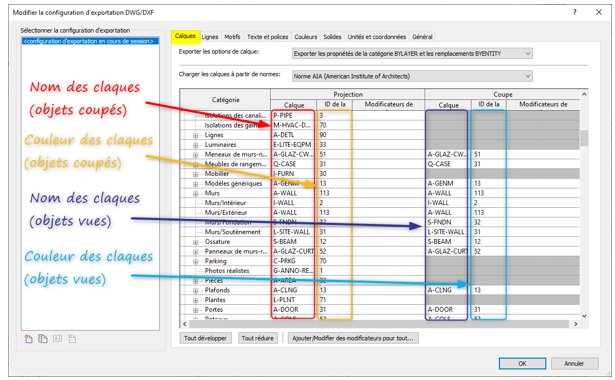Viewport: 615px width, 380px height.
Task: Expand the Panneaux de murs-rideaux category
Action: (195, 252)
